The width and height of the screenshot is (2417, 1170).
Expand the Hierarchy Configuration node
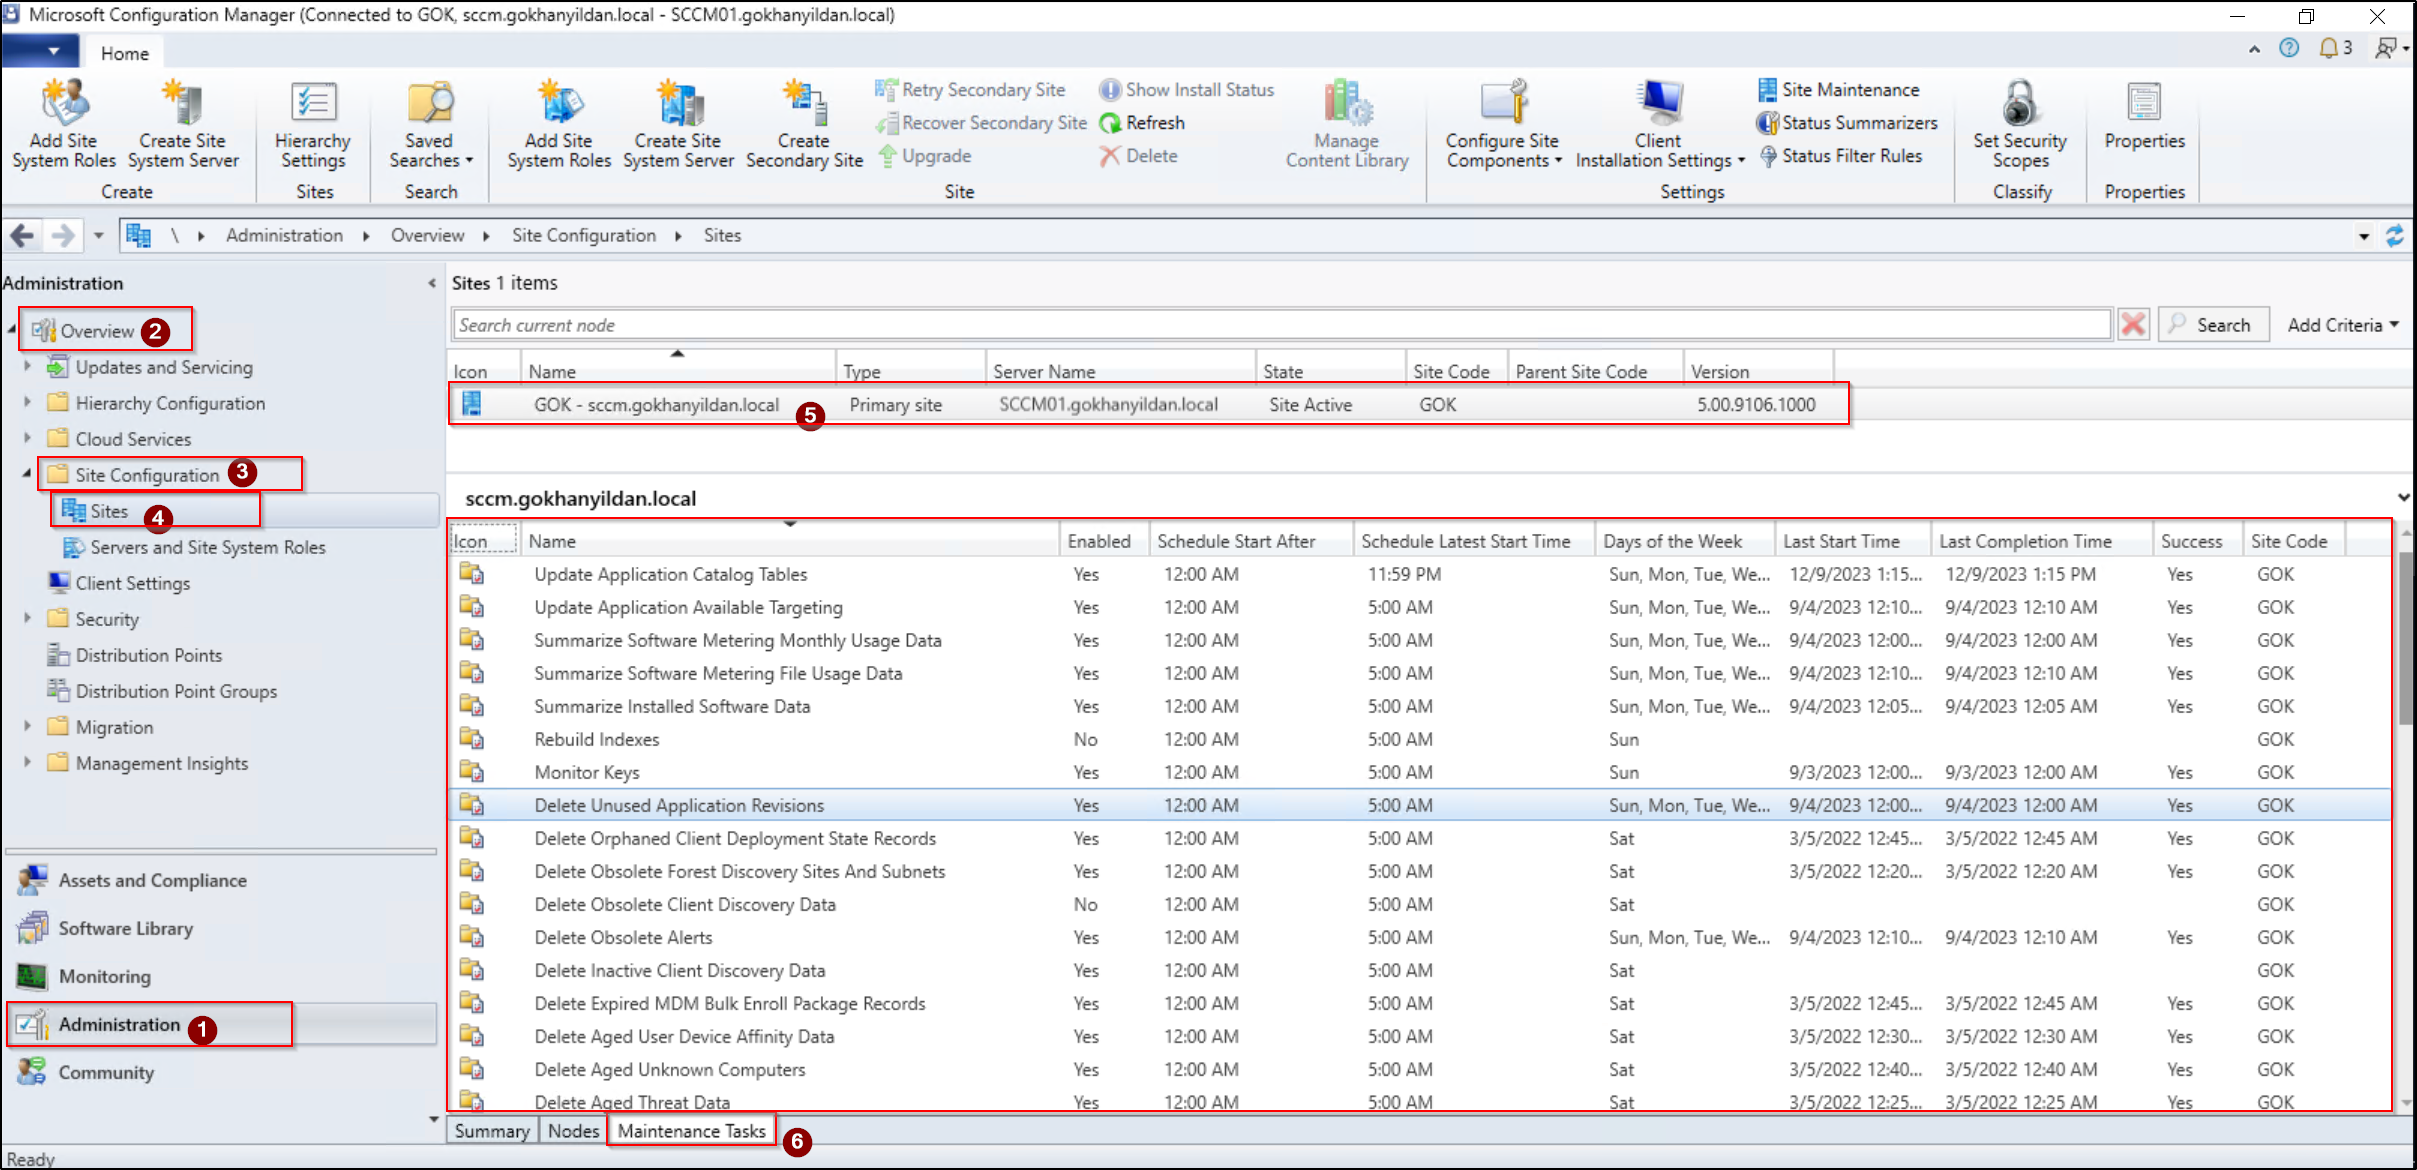point(27,403)
